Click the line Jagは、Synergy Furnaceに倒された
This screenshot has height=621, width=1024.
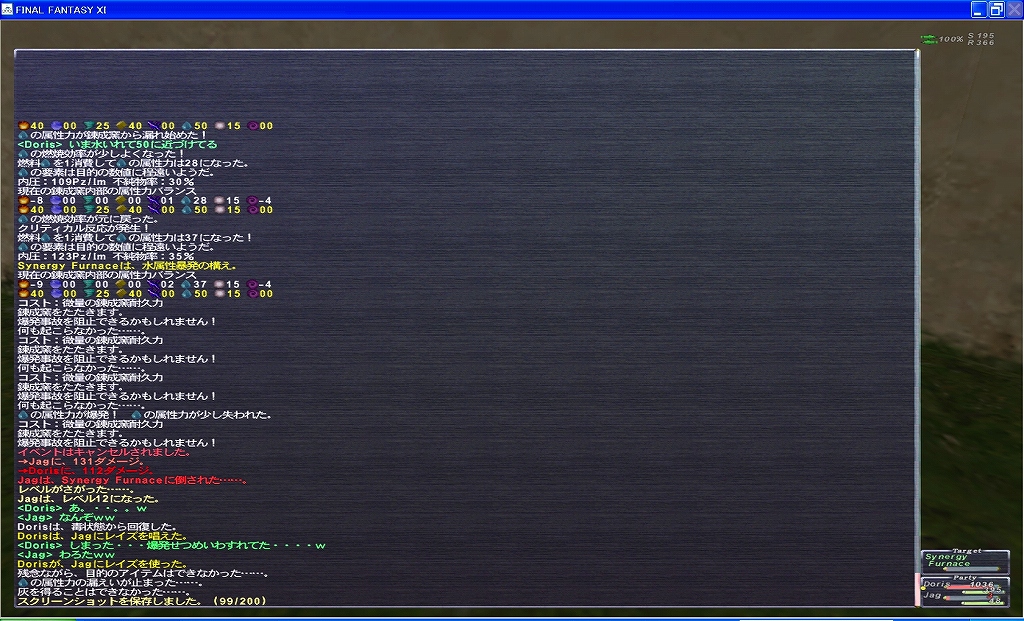pyautogui.click(x=133, y=480)
